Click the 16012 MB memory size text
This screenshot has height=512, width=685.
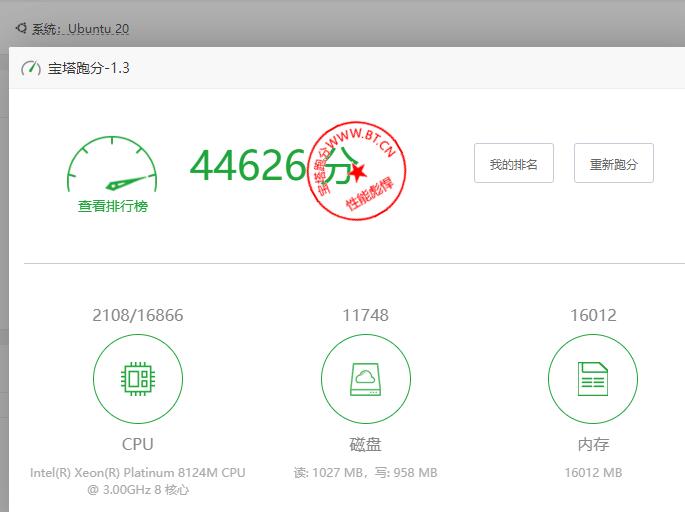coord(593,473)
